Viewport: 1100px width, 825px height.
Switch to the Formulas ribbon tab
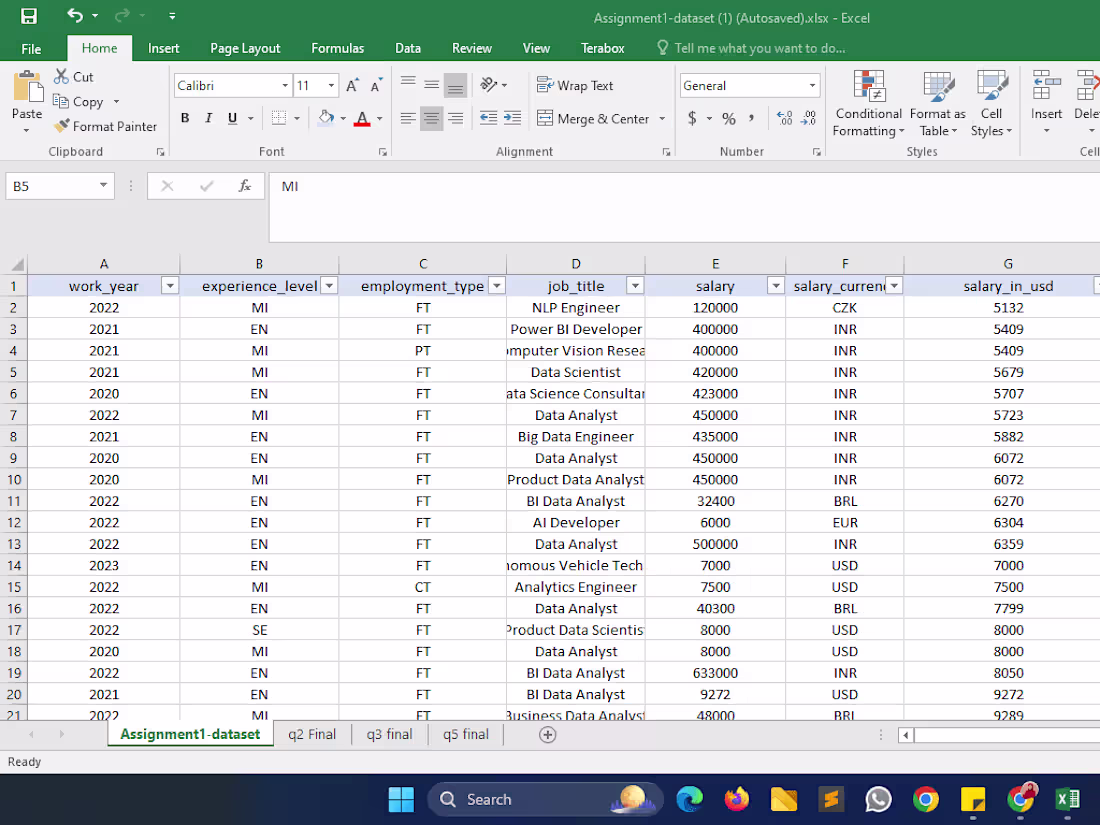click(x=337, y=47)
